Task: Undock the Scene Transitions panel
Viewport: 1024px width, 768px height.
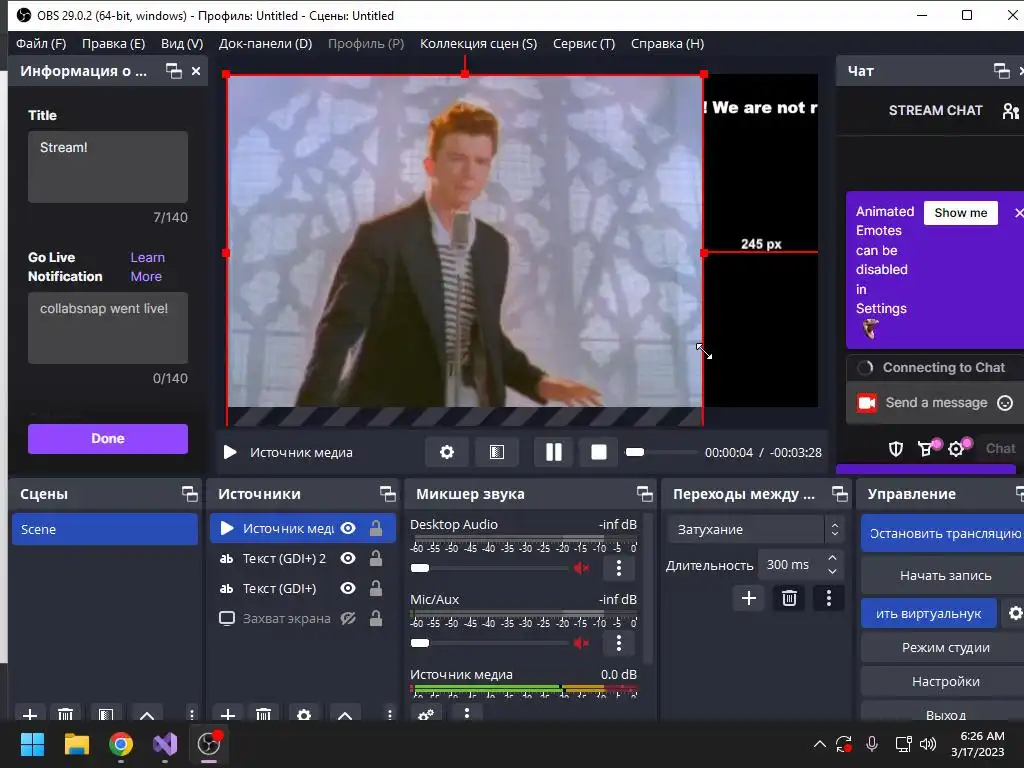Action: (x=840, y=494)
